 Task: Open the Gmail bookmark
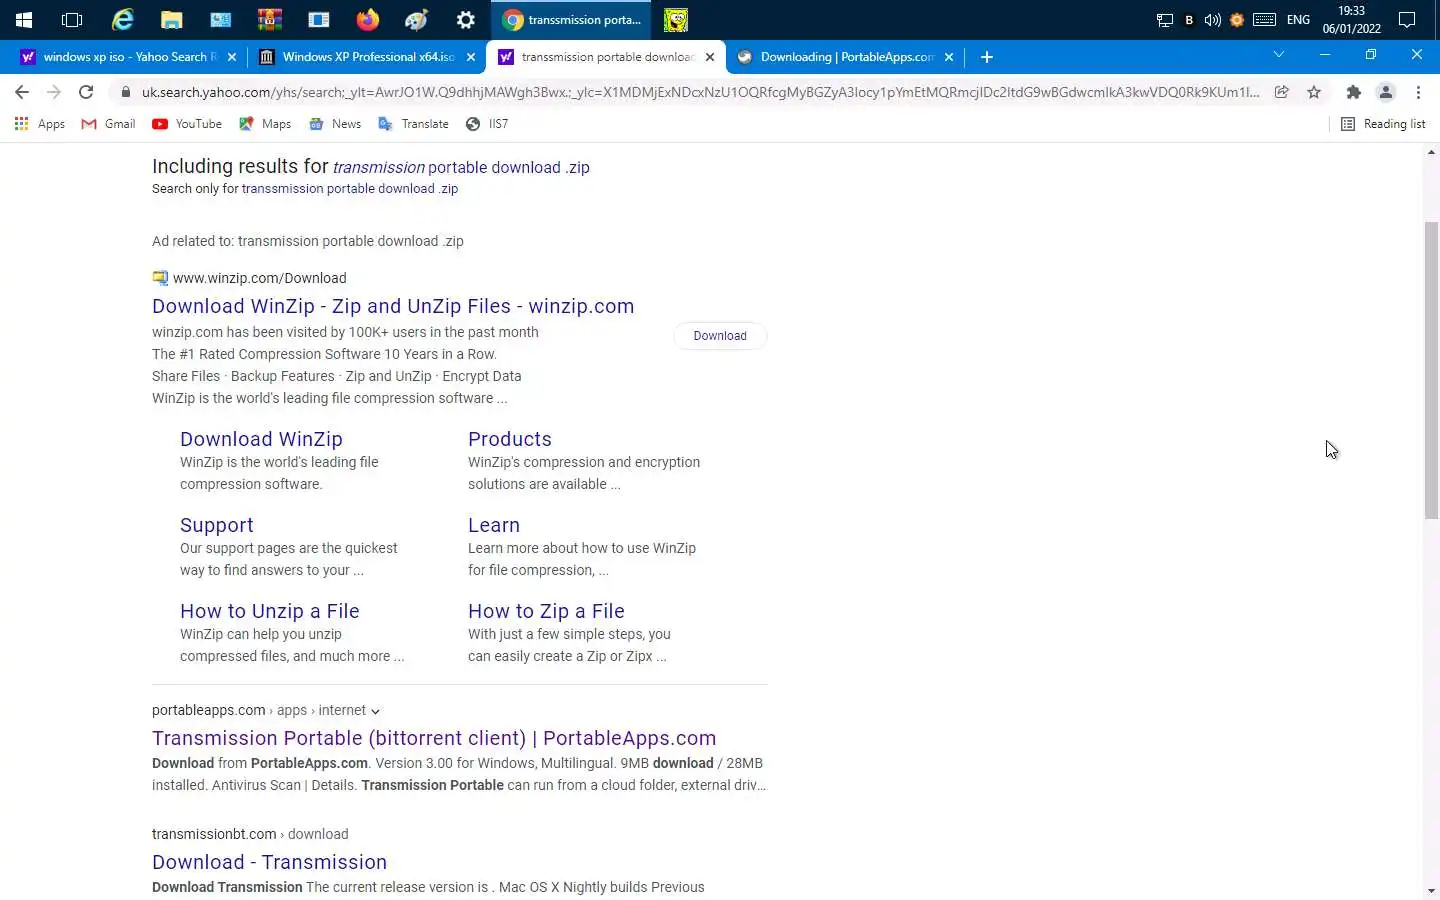coord(108,124)
